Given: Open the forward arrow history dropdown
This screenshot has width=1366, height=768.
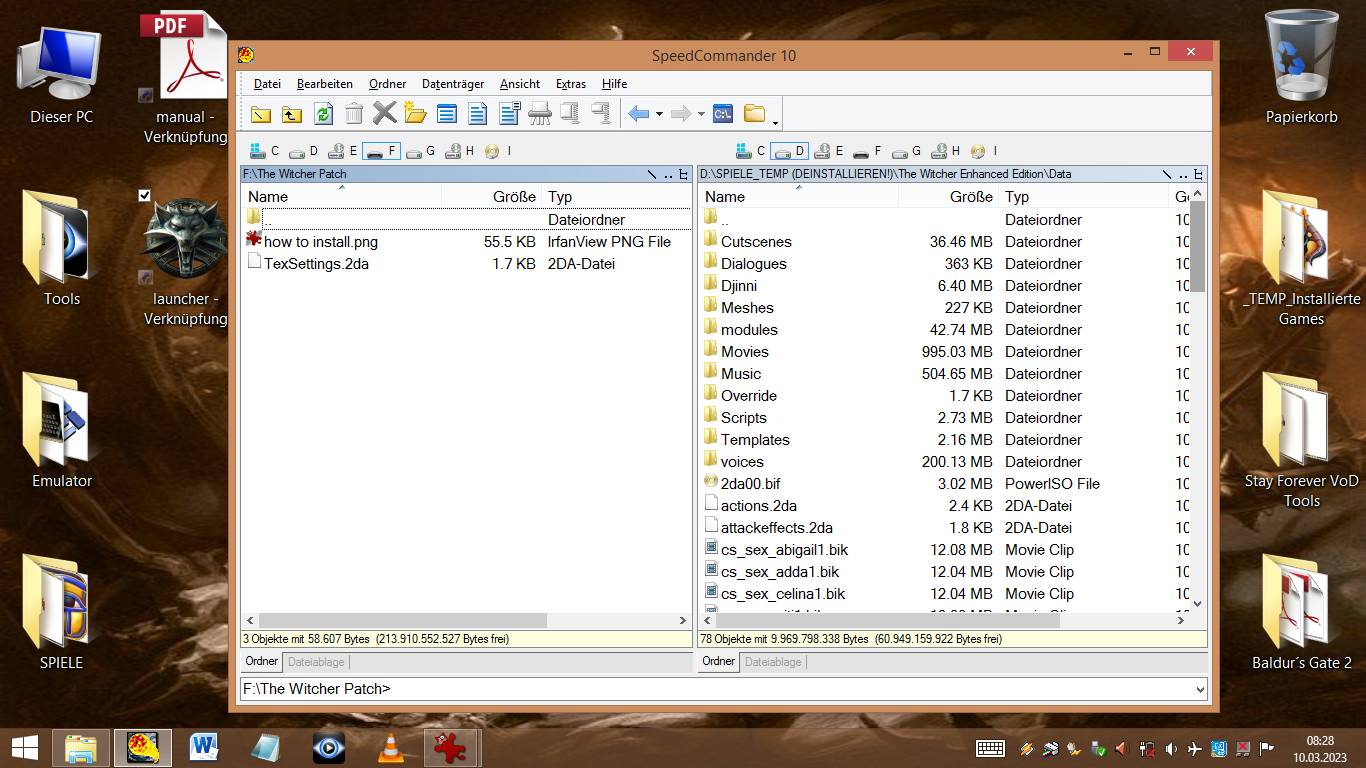Looking at the screenshot, I should (x=701, y=114).
